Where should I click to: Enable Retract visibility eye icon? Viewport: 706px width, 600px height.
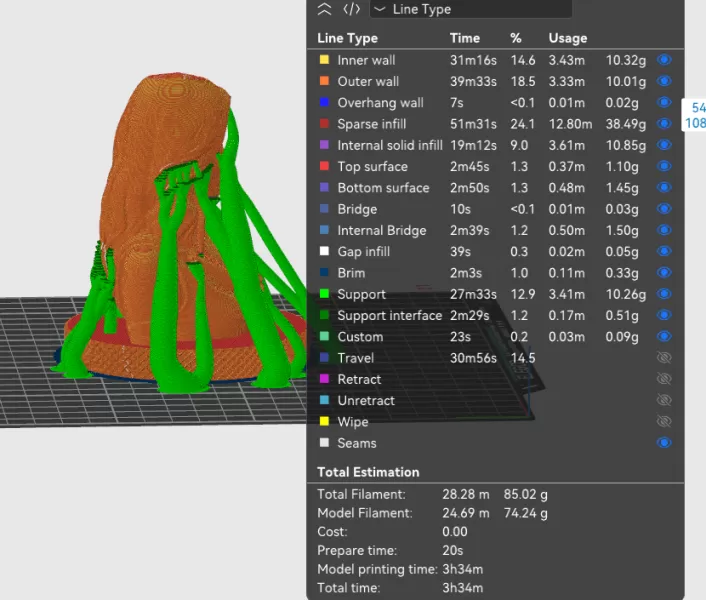(x=664, y=379)
